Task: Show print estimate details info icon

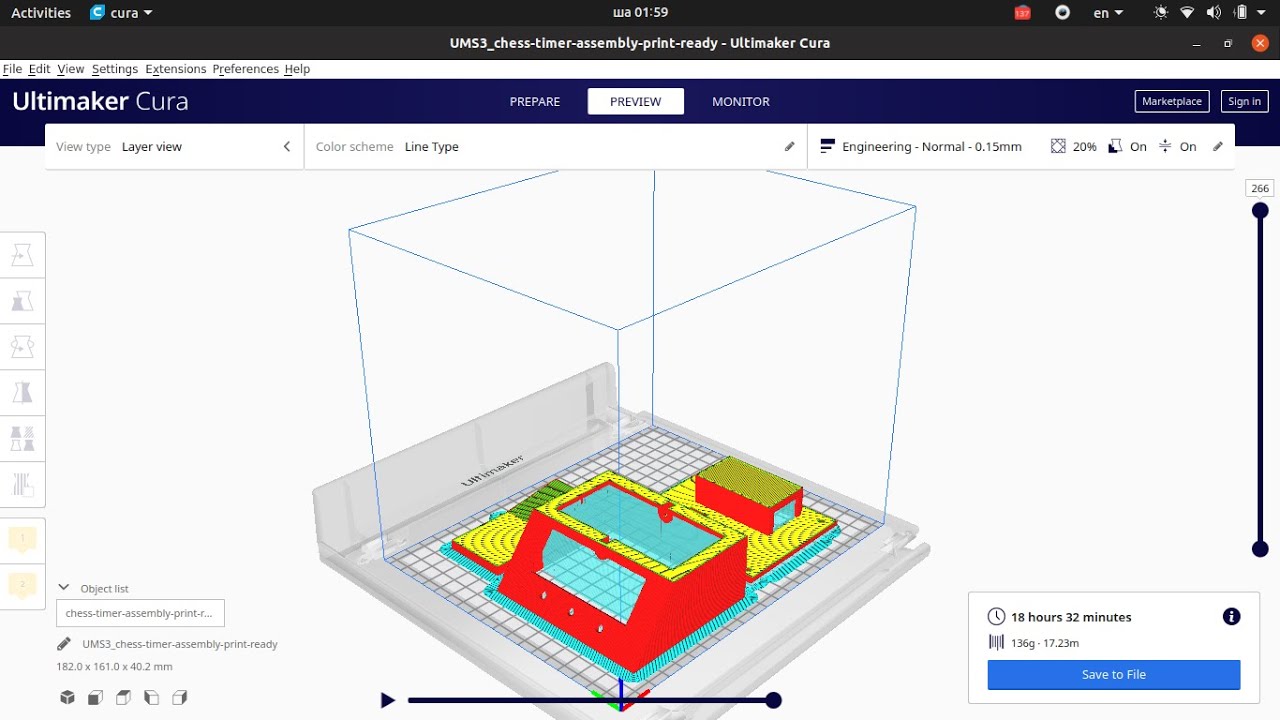Action: click(x=1231, y=617)
